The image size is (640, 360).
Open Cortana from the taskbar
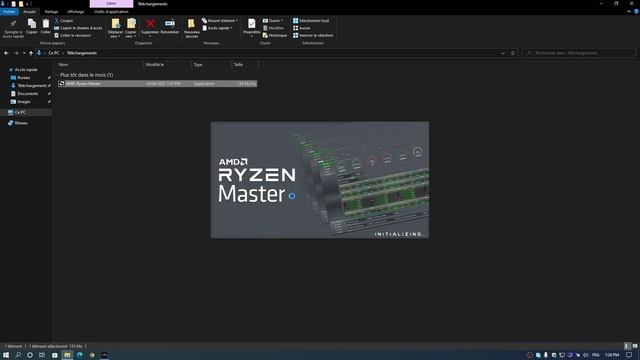(30, 355)
